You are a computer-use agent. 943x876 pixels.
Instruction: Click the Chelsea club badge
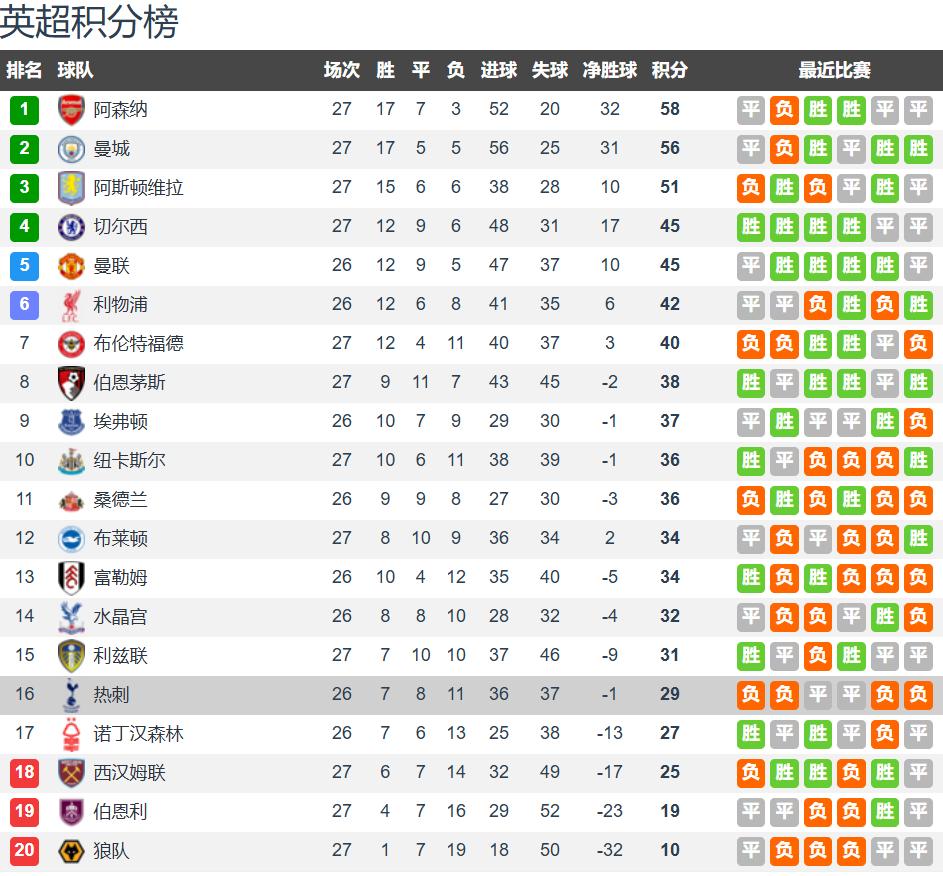click(72, 226)
